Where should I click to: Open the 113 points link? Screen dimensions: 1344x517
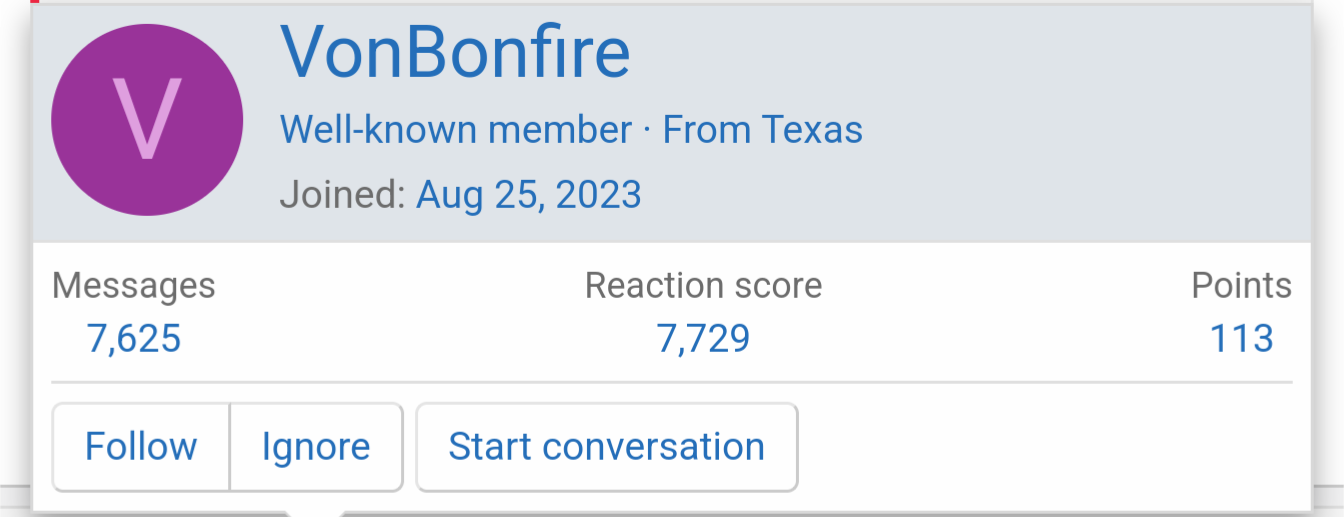click(x=1241, y=339)
